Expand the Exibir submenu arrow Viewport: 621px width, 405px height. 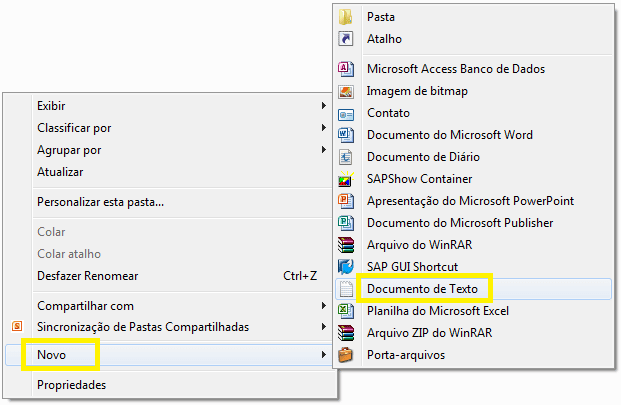coord(324,106)
